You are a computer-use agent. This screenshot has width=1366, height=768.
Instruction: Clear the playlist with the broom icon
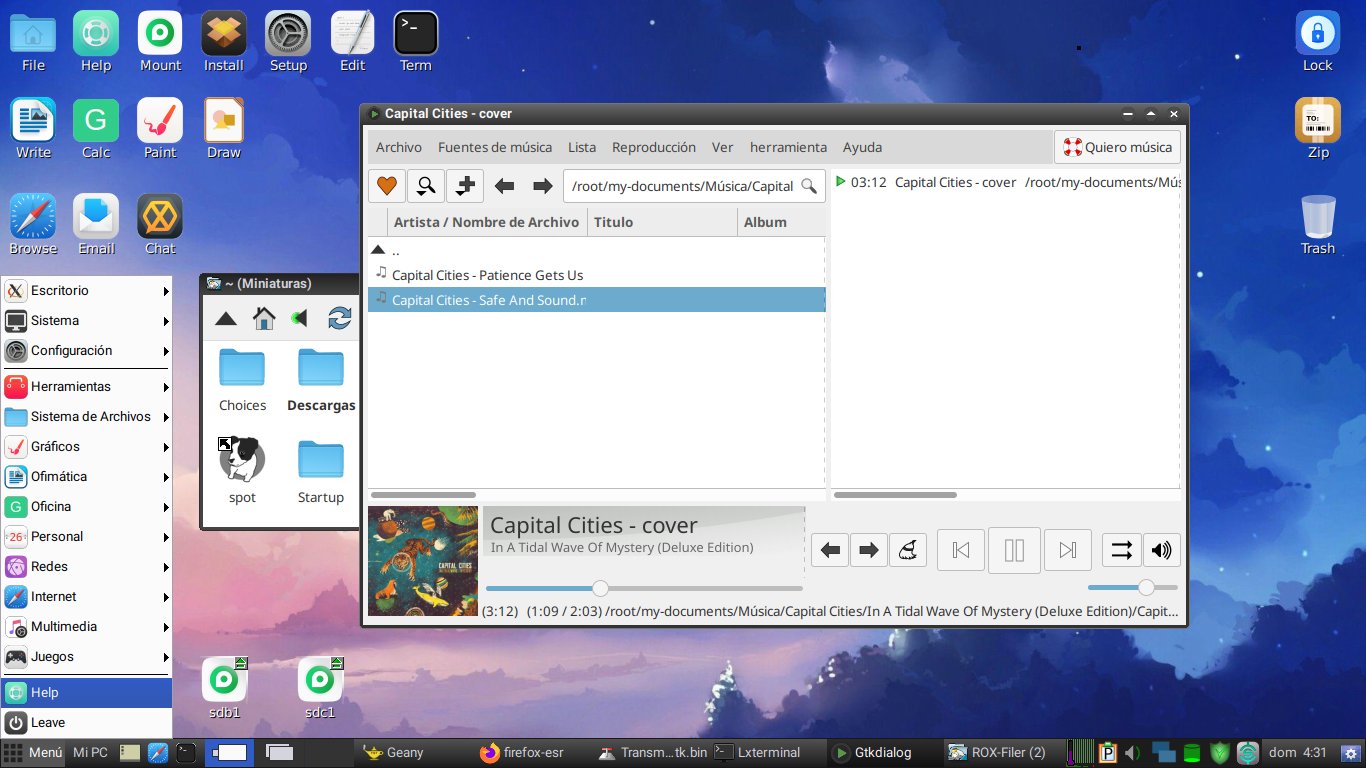(x=908, y=550)
